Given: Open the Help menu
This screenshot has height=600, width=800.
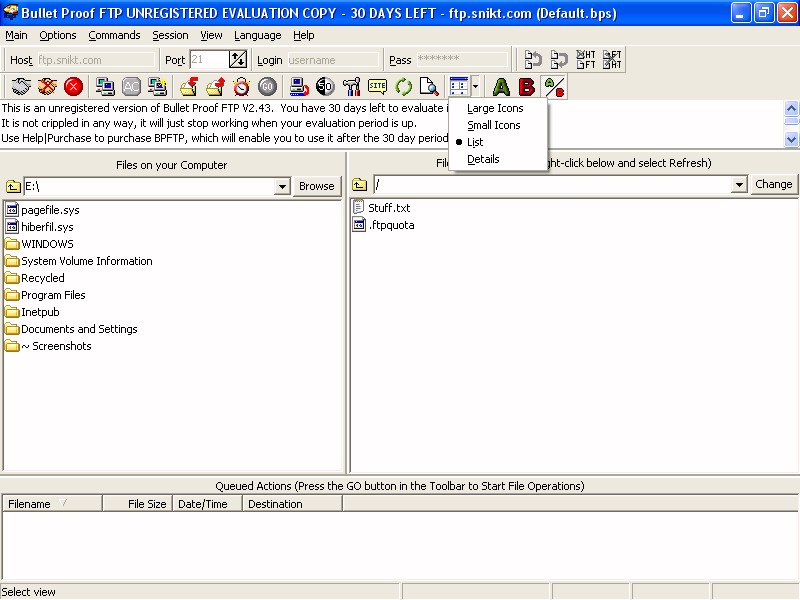Looking at the screenshot, I should tap(304, 35).
